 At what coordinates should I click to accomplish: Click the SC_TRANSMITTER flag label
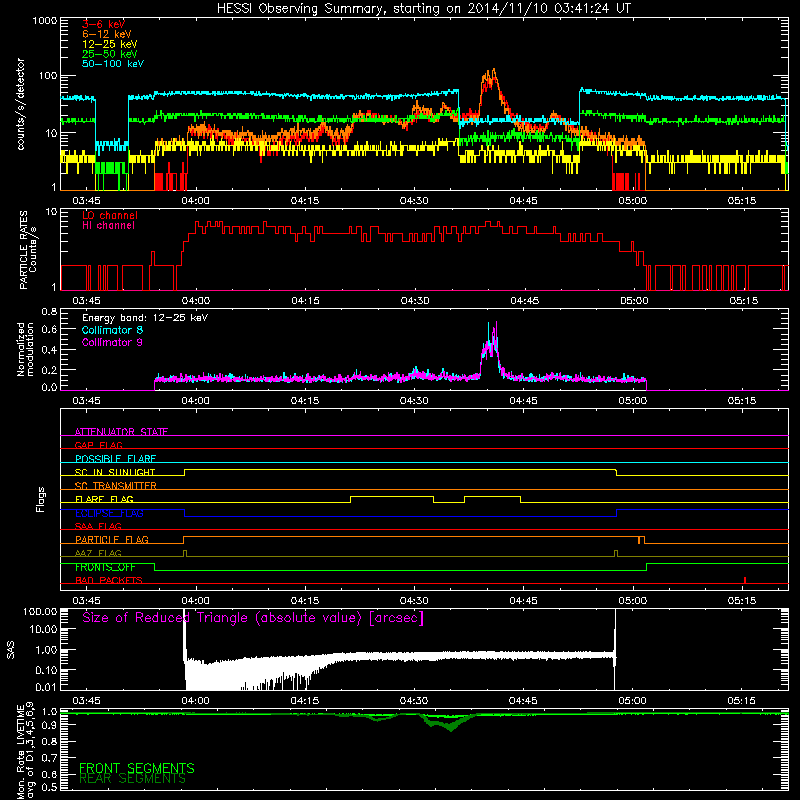116,485
